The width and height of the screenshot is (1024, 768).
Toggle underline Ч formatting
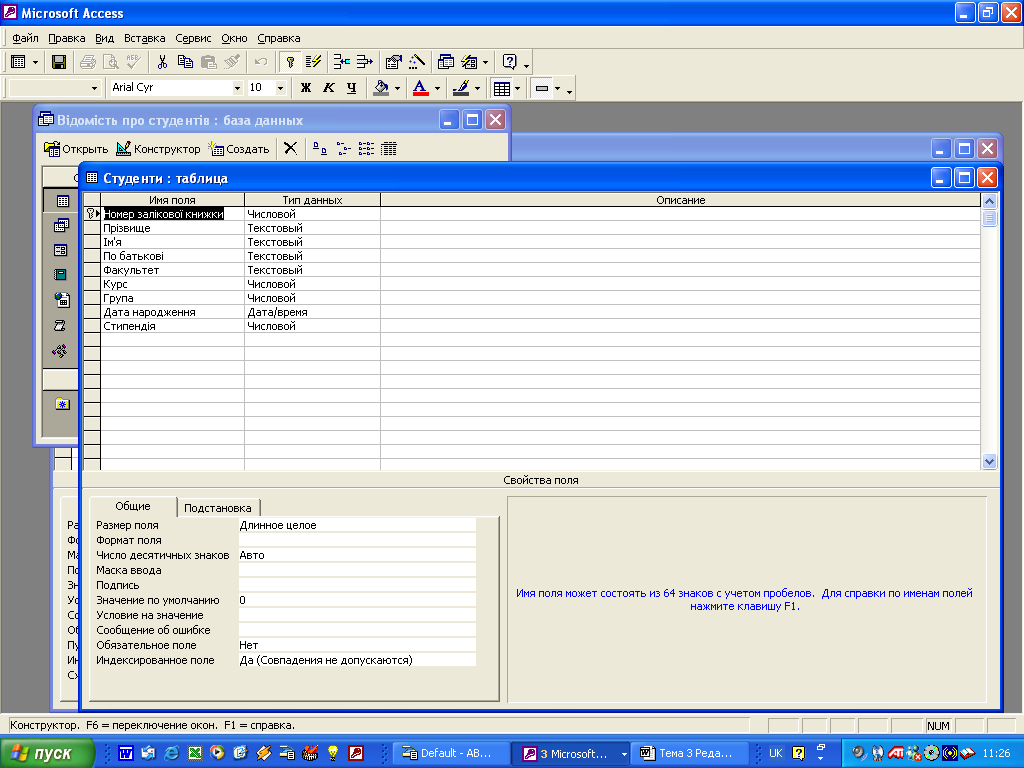point(351,88)
